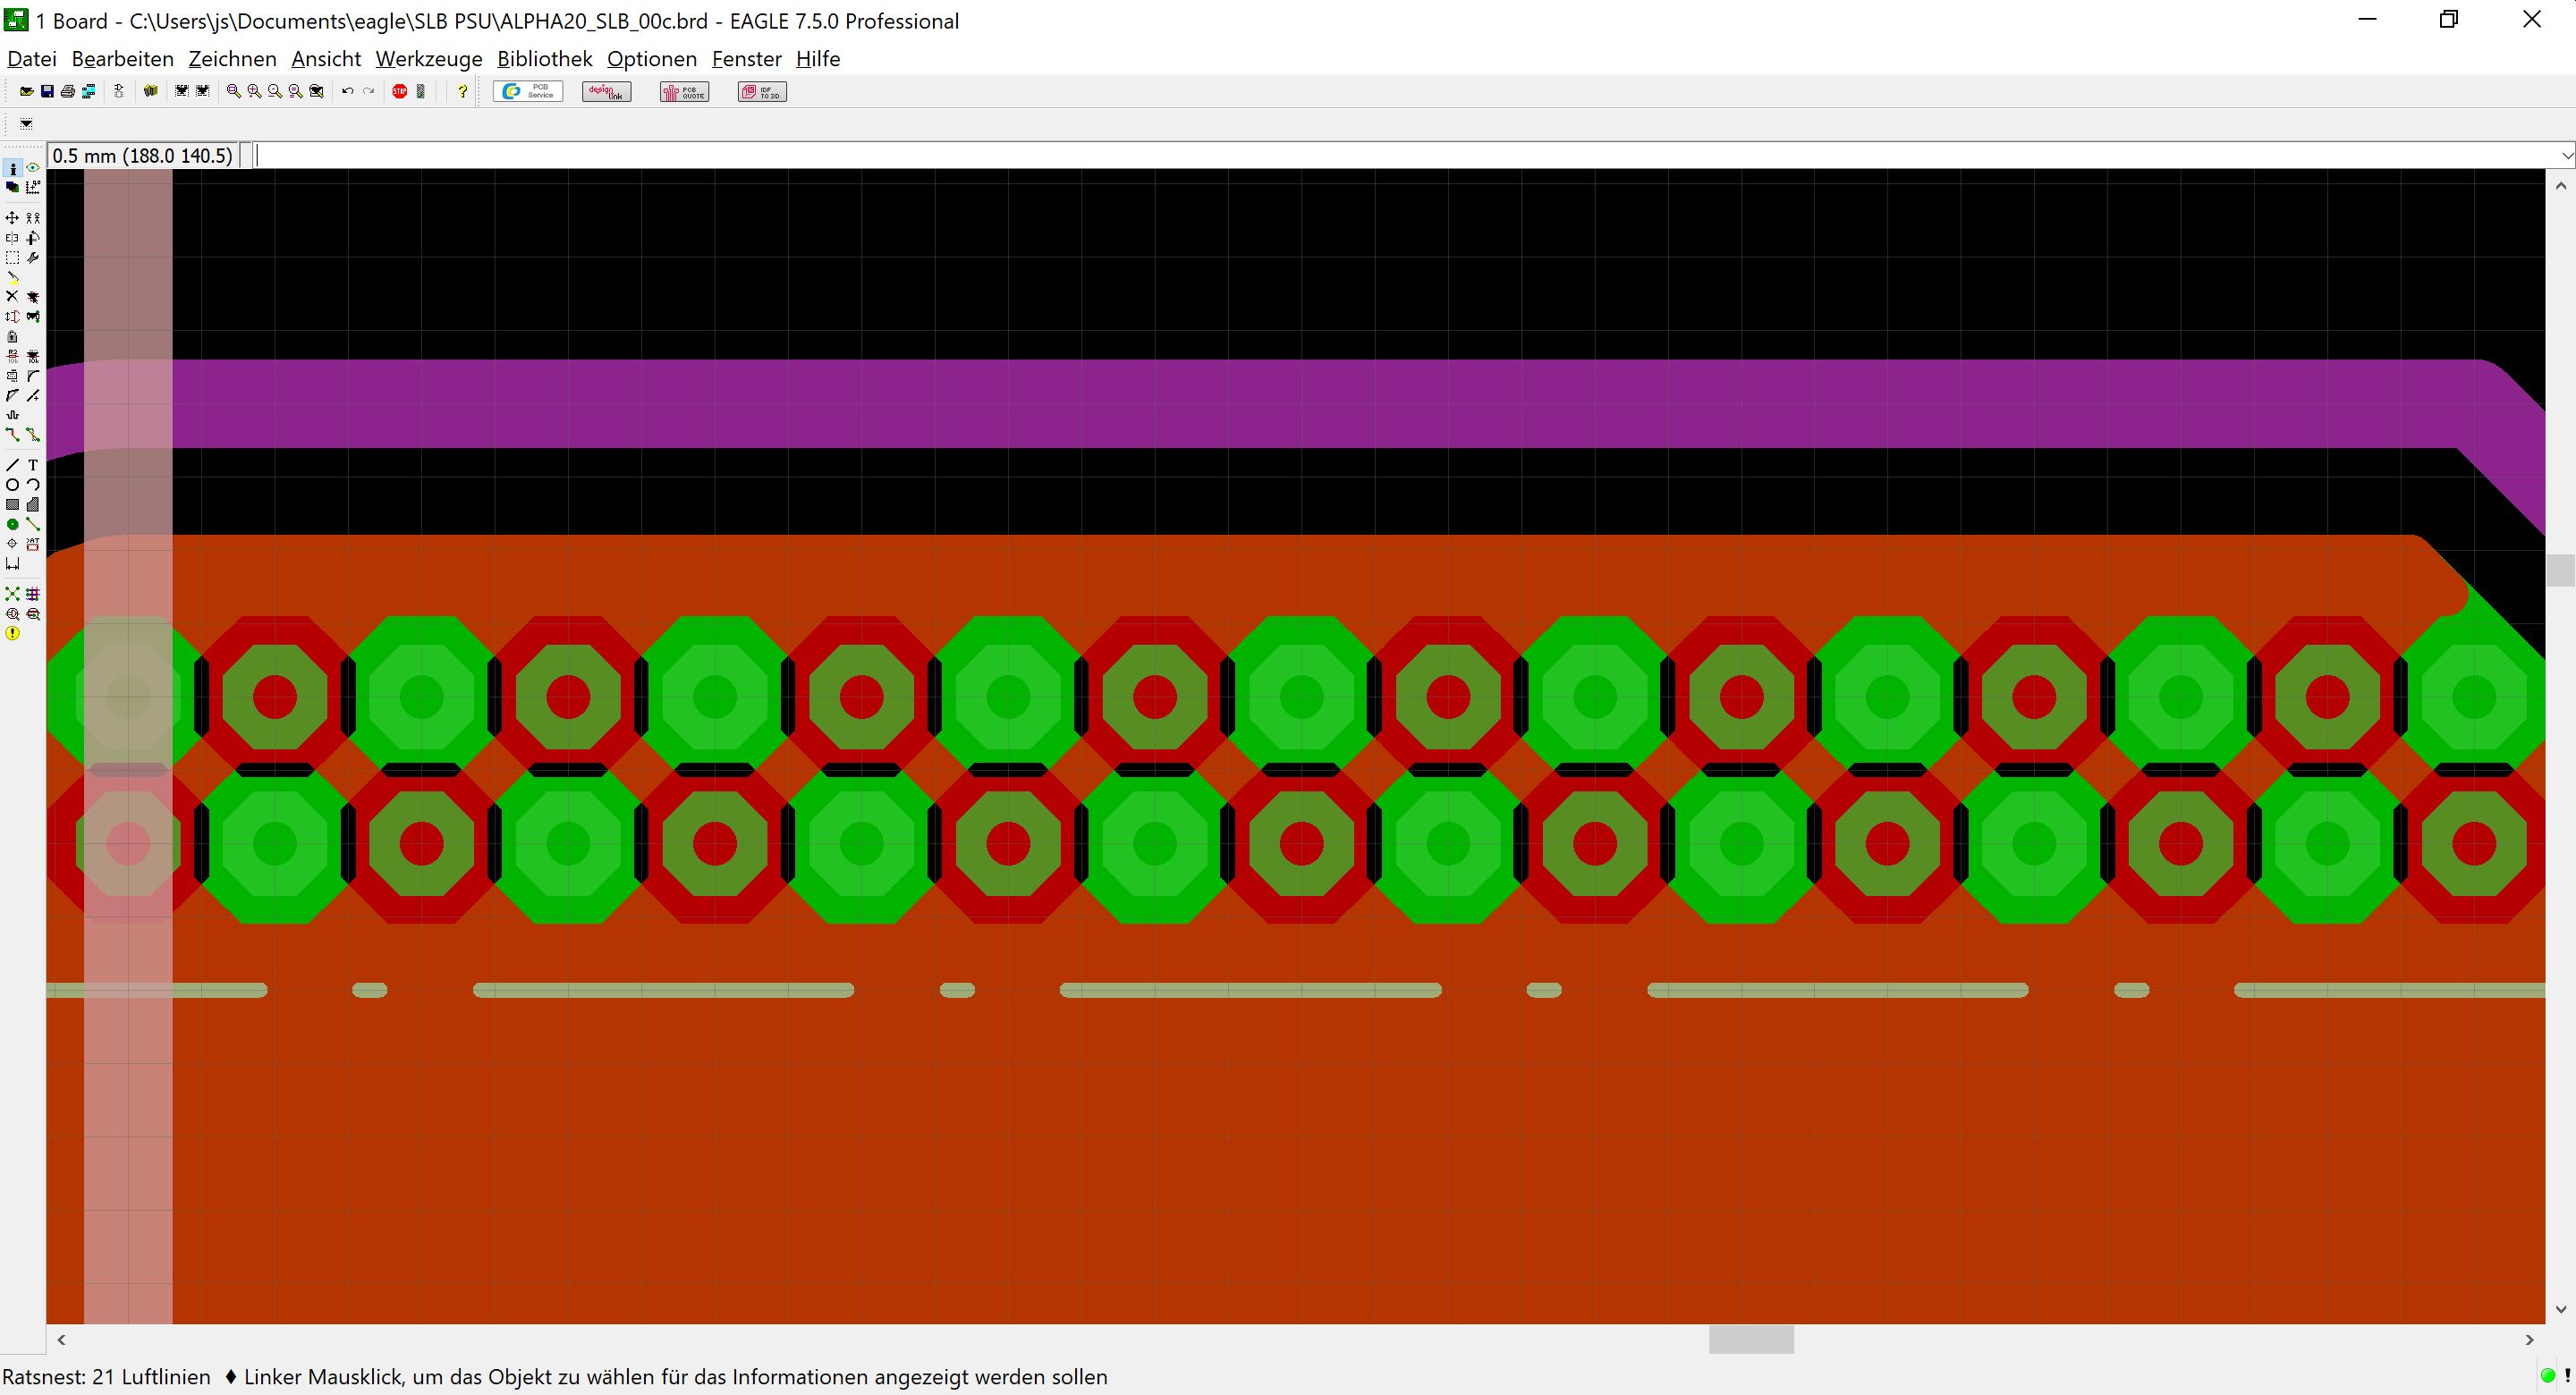Viewport: 2576px width, 1395px height.
Task: Click the vertical scrollbar thumb
Action: click(2561, 571)
